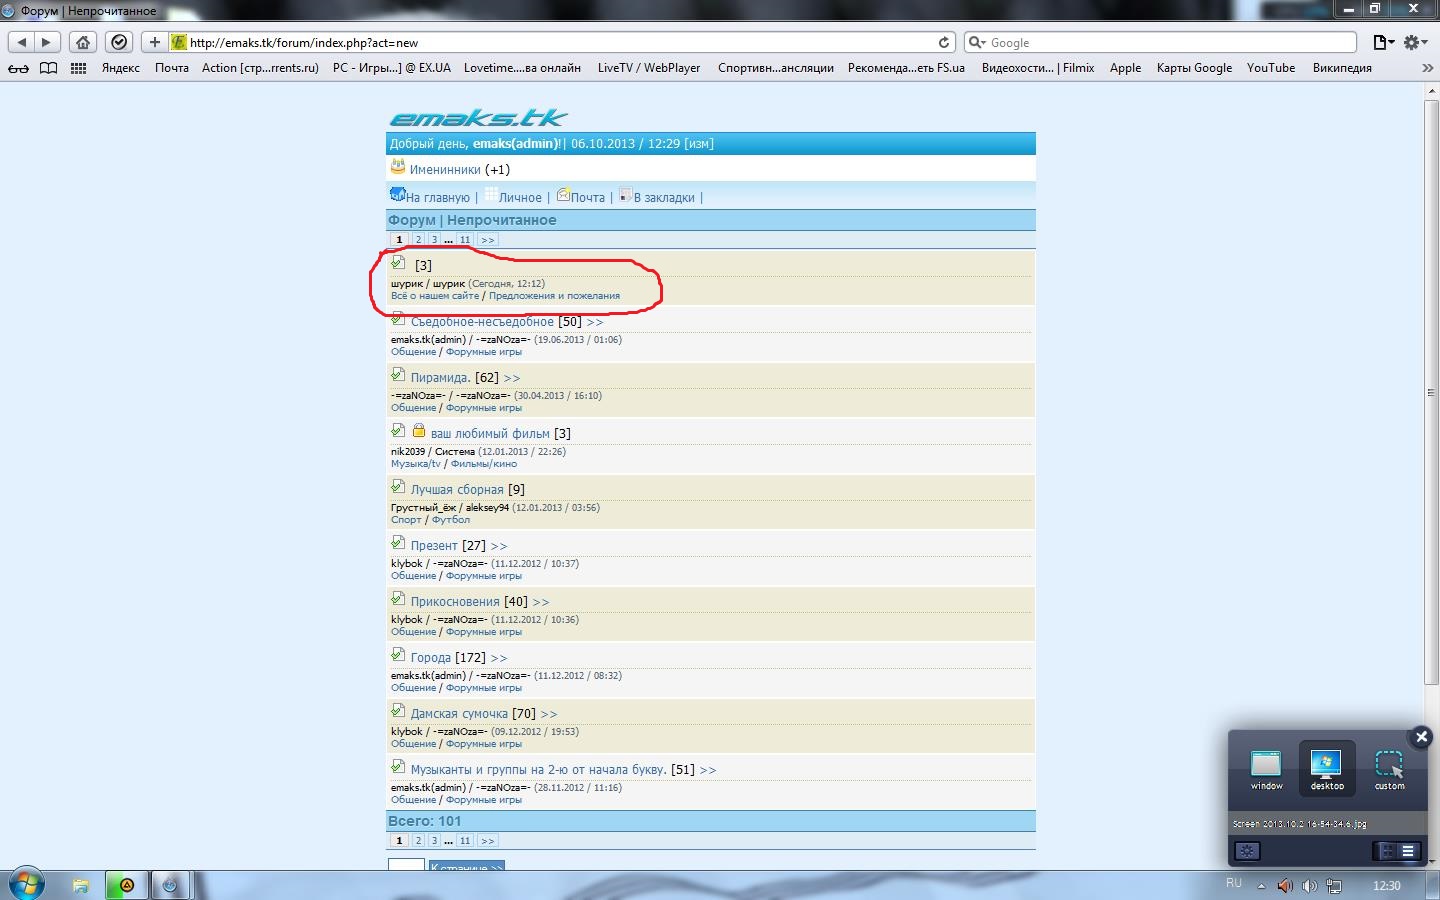Click the Safari home button
This screenshot has height=900, width=1440.
[x=83, y=42]
